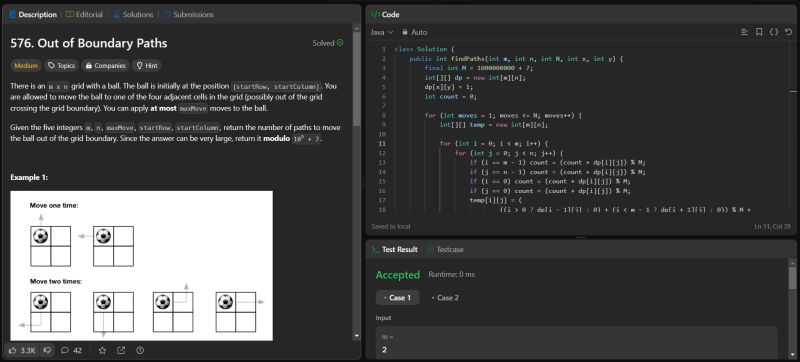This screenshot has width=800, height=362.
Task: Toggle the Auto lock setting
Action: (414, 32)
